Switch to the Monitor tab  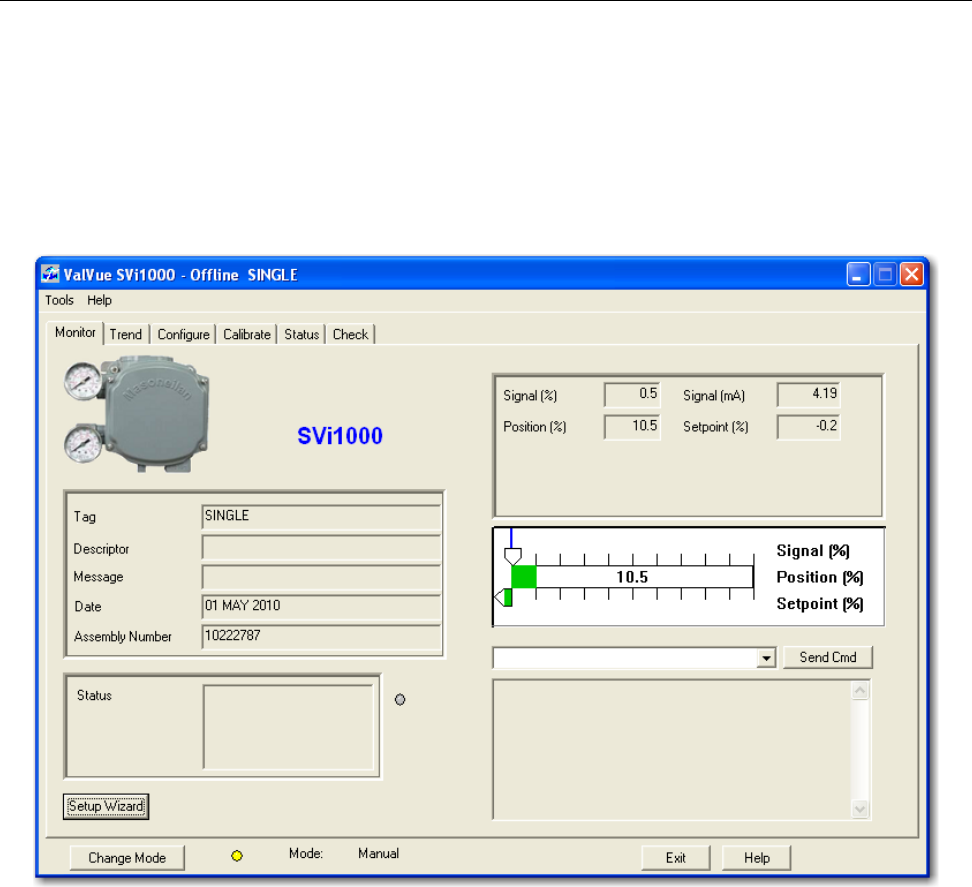point(75,332)
